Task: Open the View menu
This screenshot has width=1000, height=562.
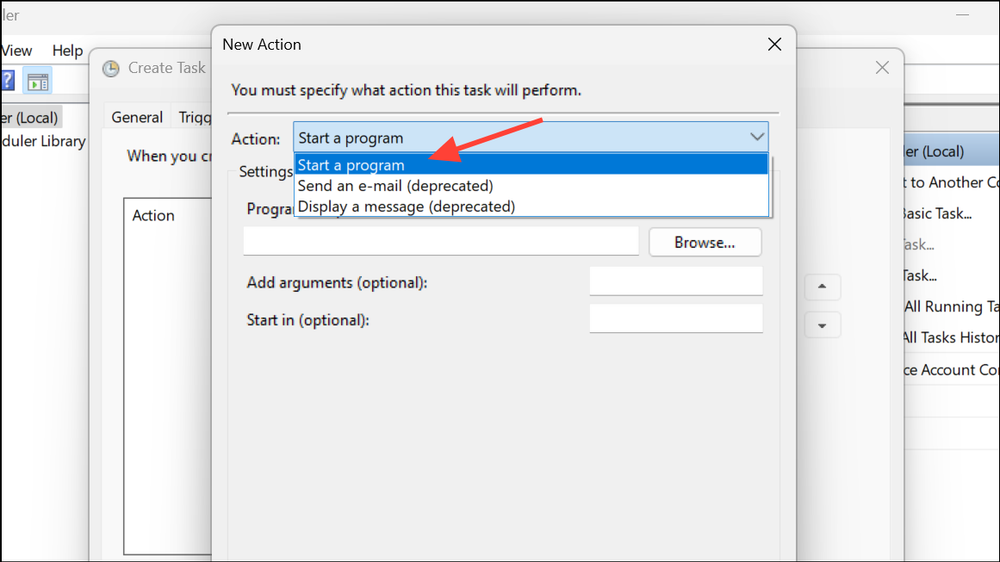Action: pos(16,50)
